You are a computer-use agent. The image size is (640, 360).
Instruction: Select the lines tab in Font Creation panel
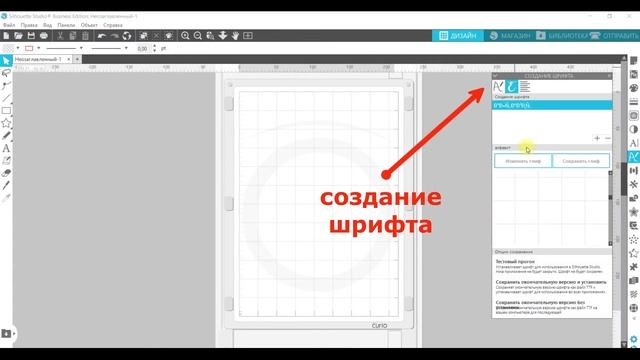[524, 87]
